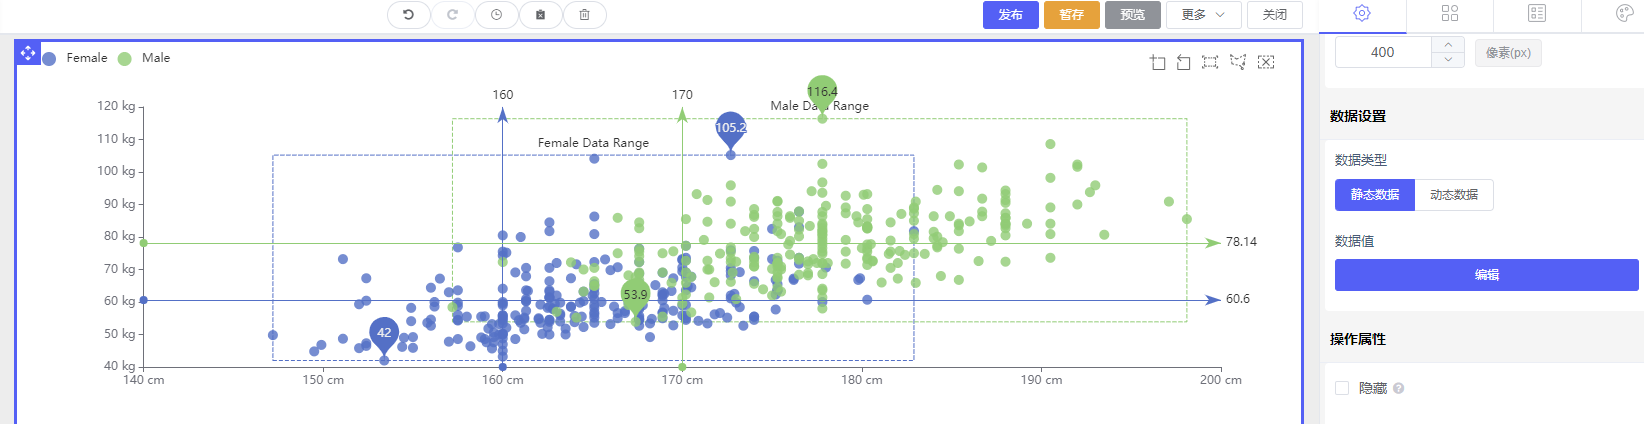Click the move handle icon on chart

pos(28,52)
